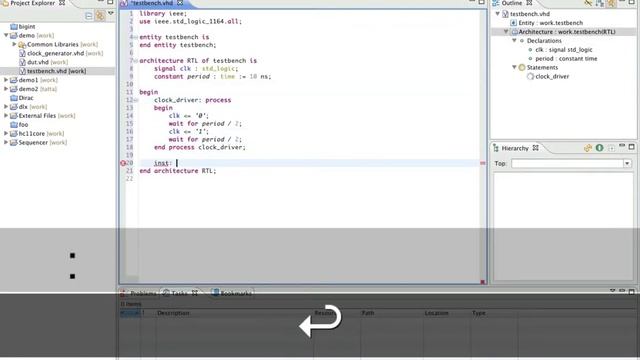Open clock_generator.vhd file

56,53
